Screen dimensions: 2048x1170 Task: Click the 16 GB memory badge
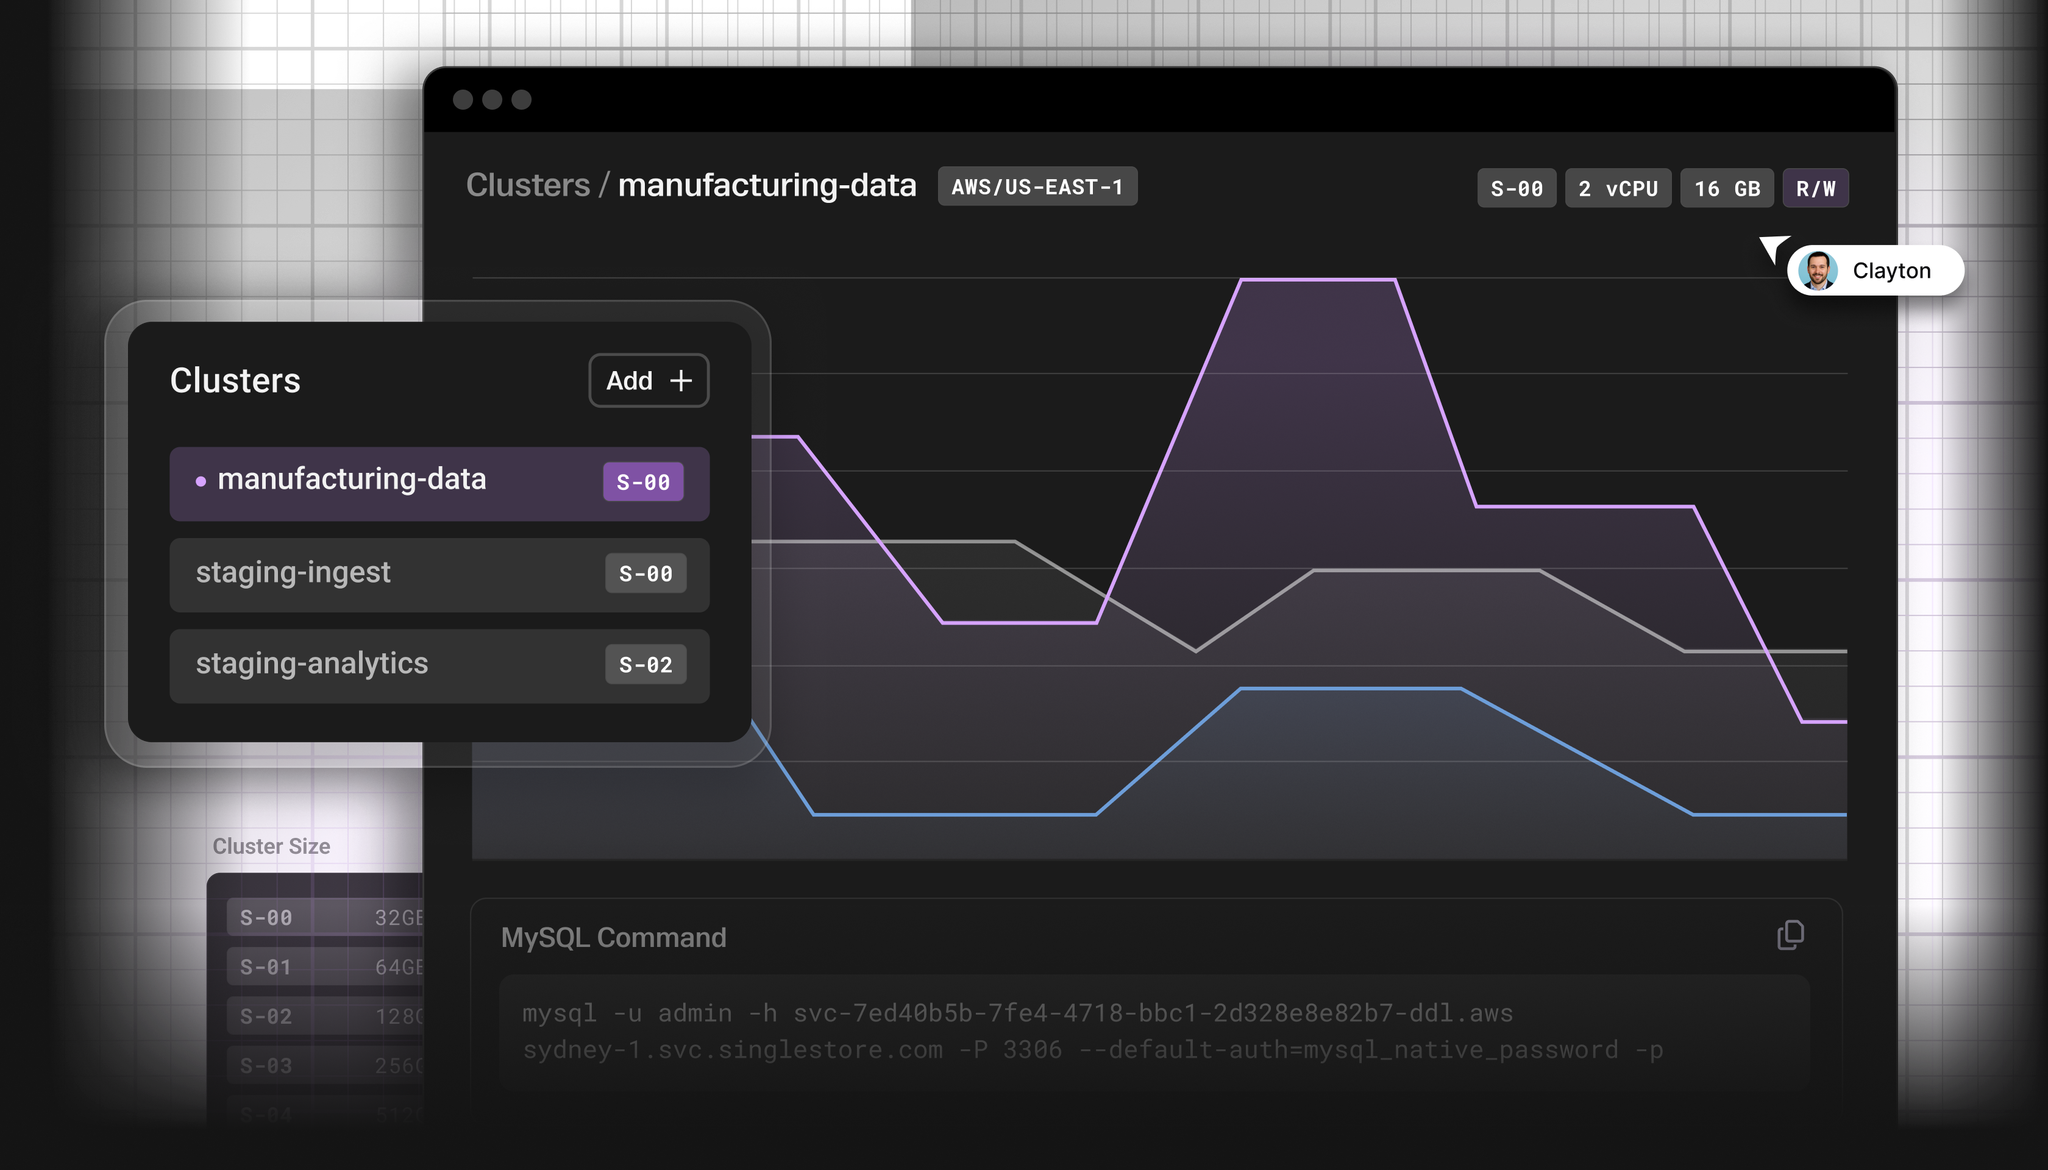coord(1727,189)
